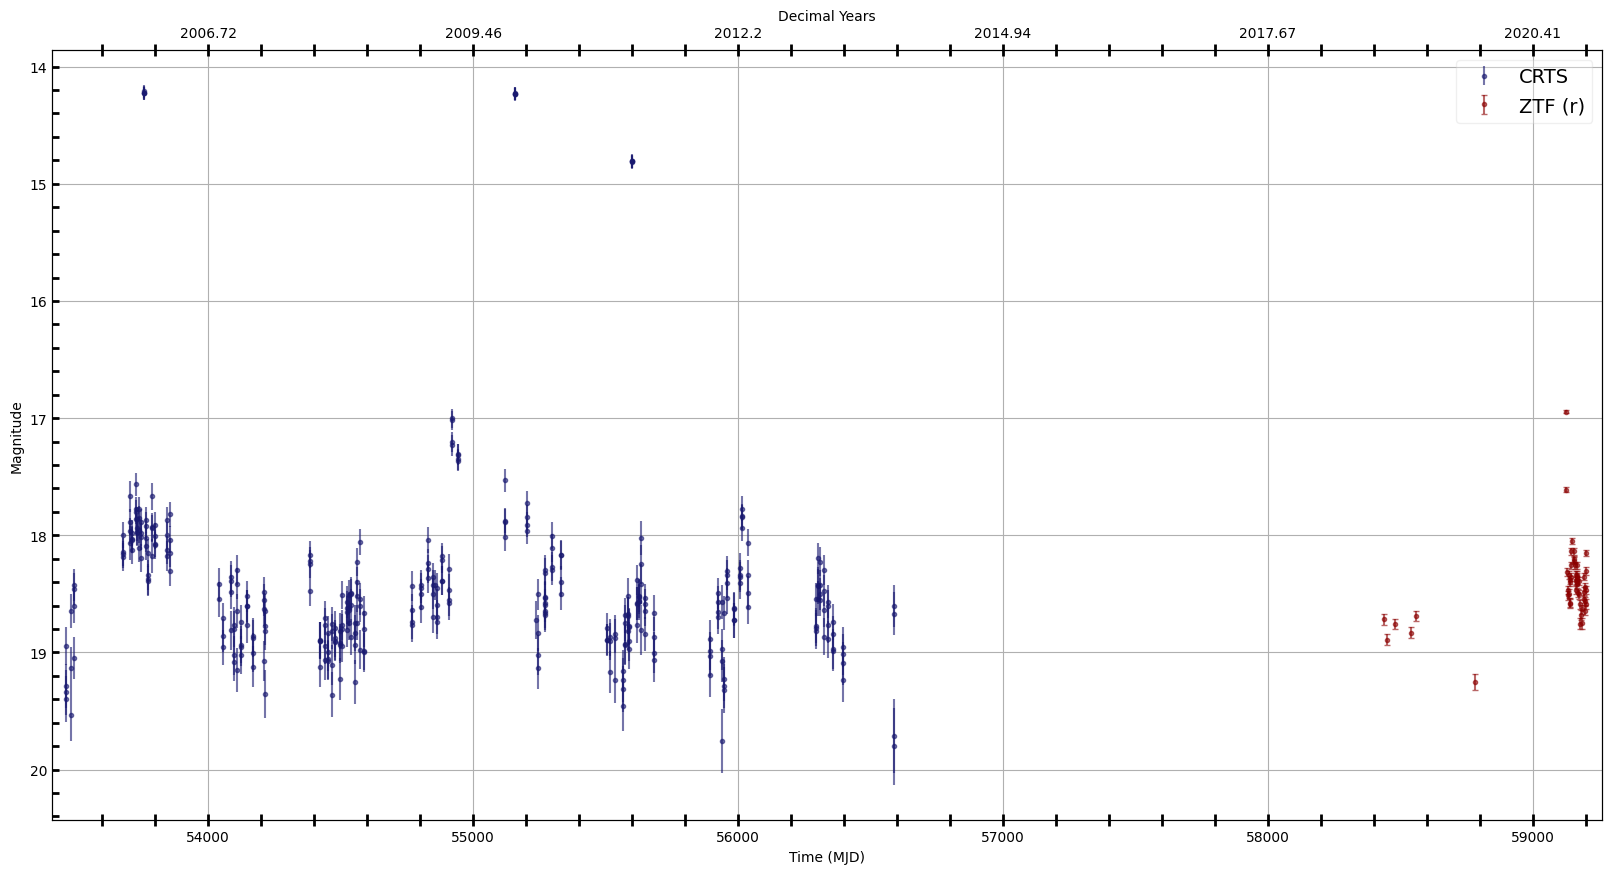Select magnitude tick label 19
1612x874 pixels.
[38, 653]
